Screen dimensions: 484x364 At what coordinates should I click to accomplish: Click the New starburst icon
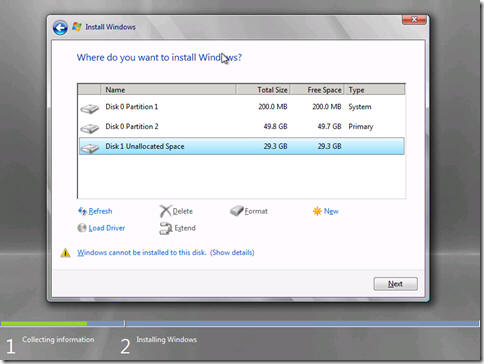(x=317, y=211)
